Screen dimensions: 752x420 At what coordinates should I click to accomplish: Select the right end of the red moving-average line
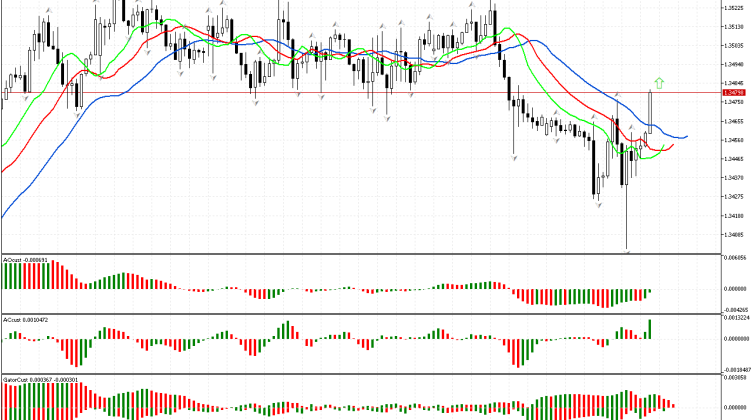tap(673, 145)
